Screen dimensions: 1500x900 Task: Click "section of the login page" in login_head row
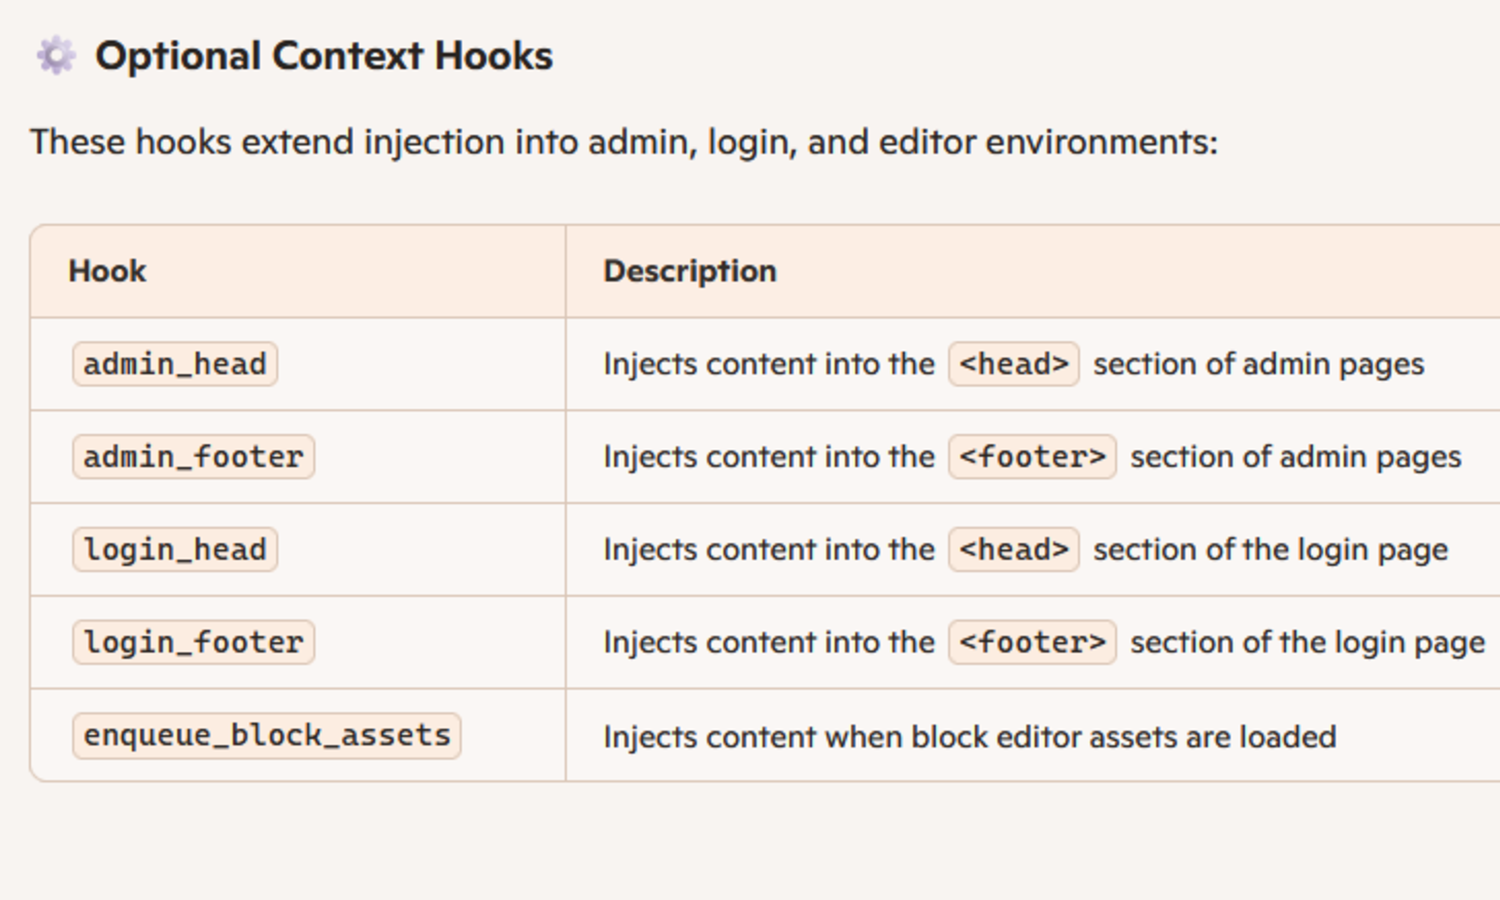(x=1270, y=550)
